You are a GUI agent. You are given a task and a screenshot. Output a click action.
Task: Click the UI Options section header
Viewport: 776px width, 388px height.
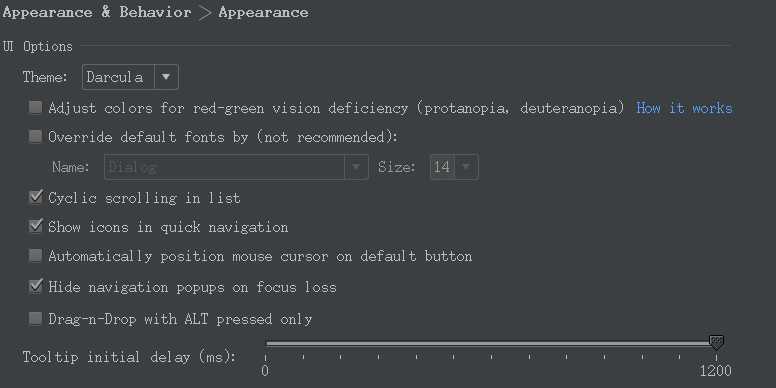[38, 47]
